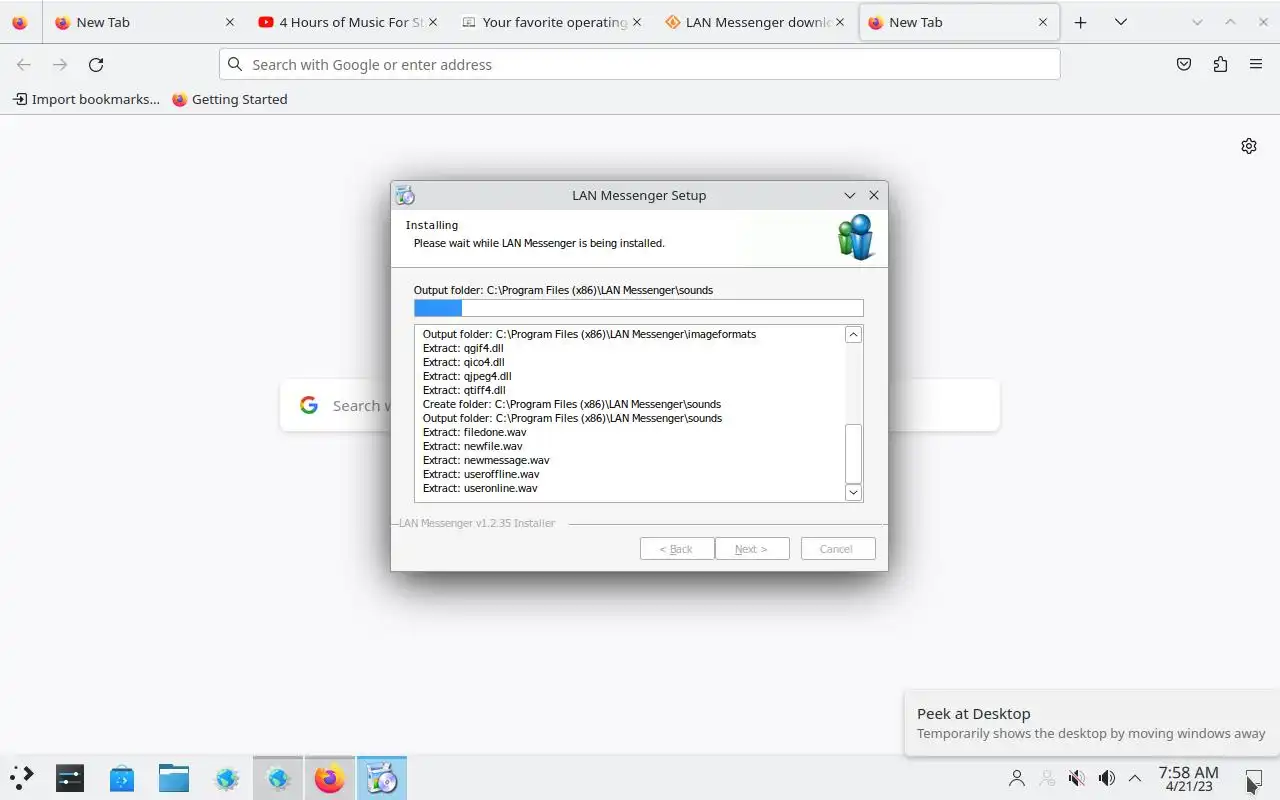1280x800 pixels.
Task: Select LAN Messenger installer taskbar entry
Action: [382, 778]
